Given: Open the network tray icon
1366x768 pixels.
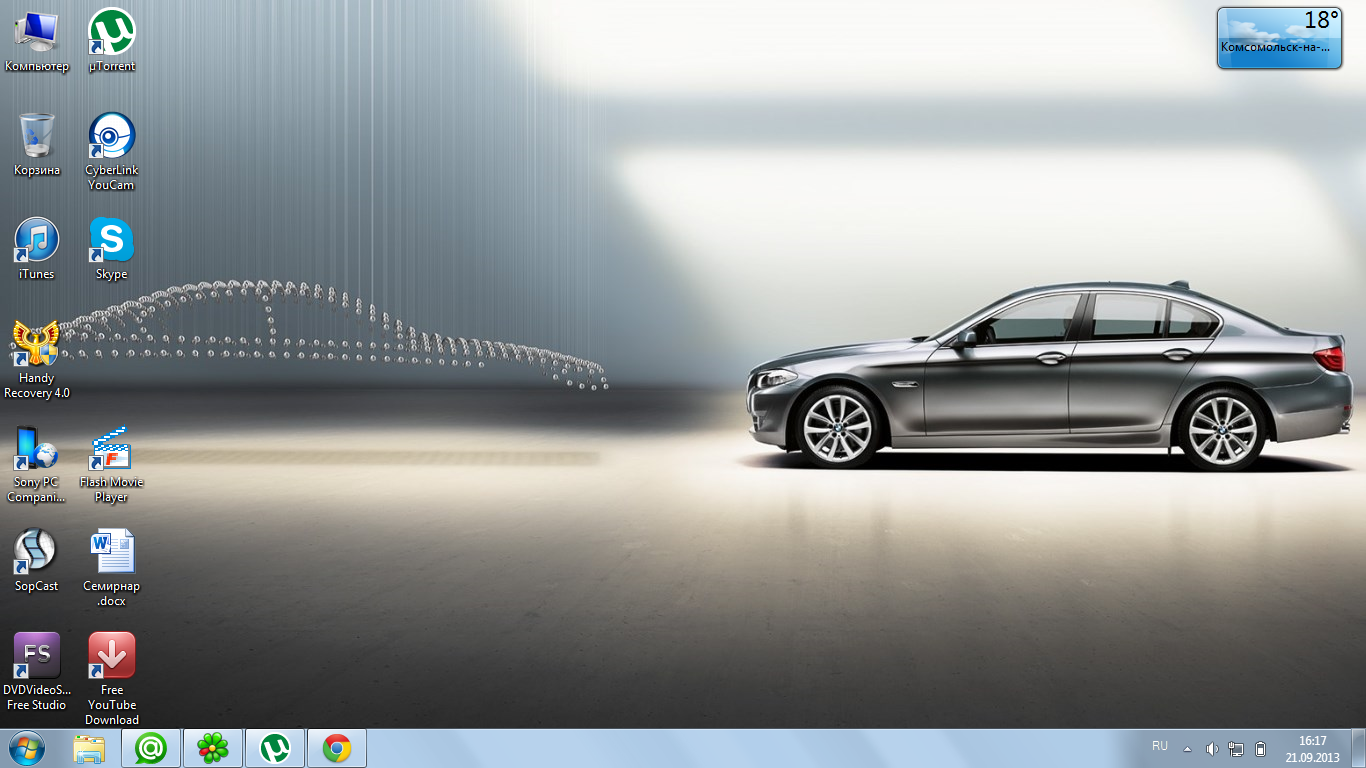Looking at the screenshot, I should (1236, 748).
